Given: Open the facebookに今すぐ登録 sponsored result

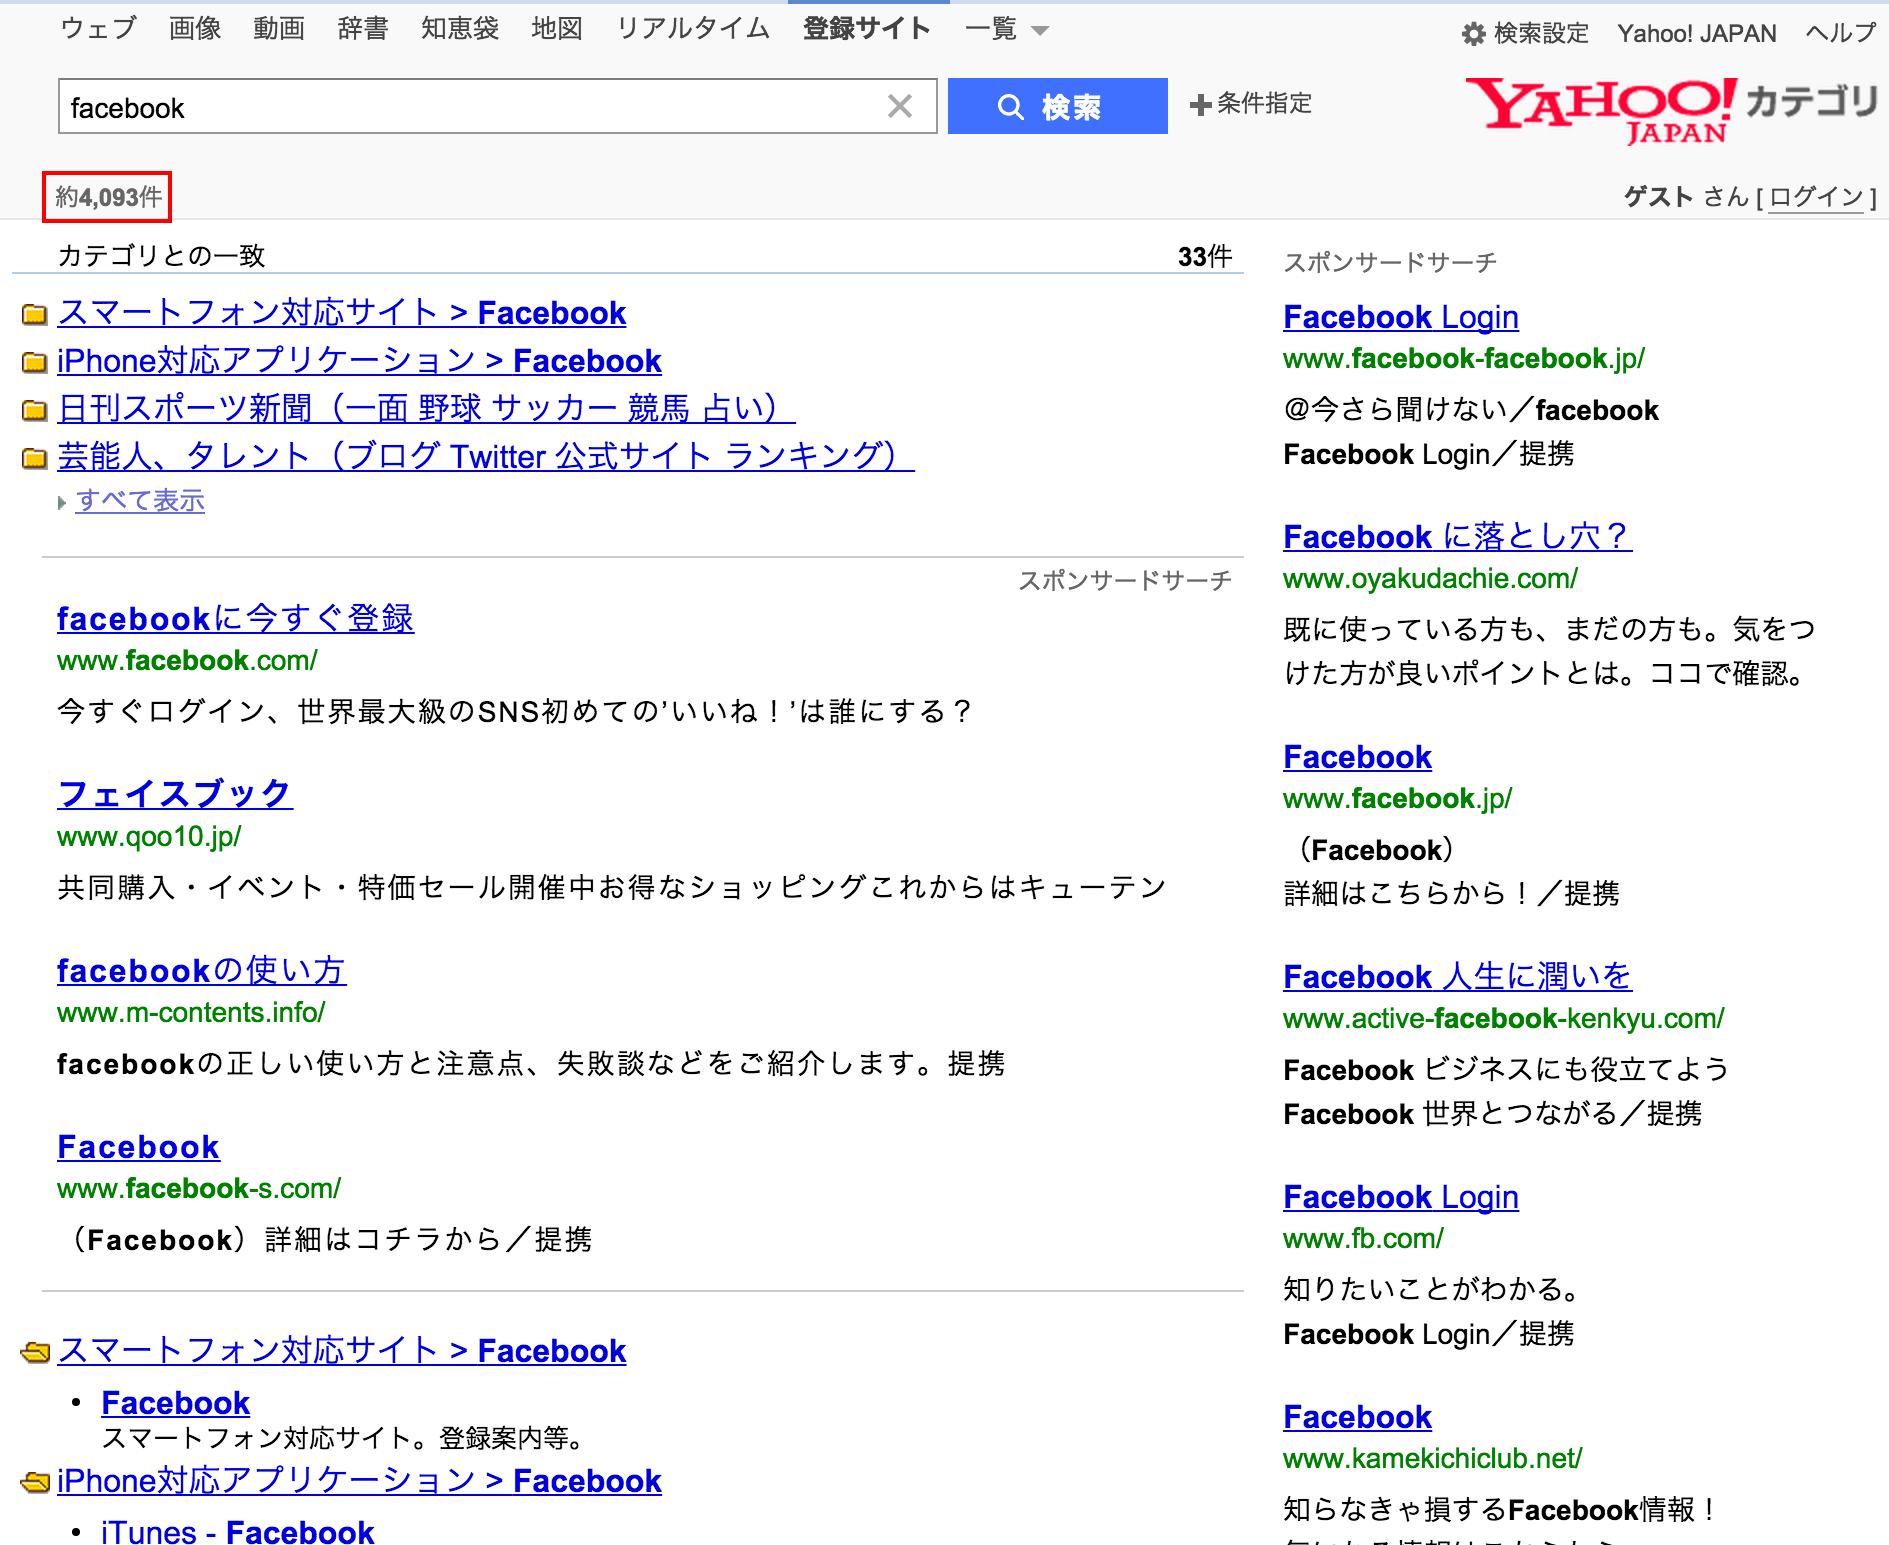Looking at the screenshot, I should click(235, 619).
